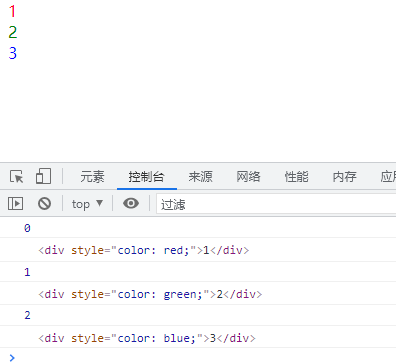Click the green number 2 on page
The image size is (396, 363).
[13, 32]
